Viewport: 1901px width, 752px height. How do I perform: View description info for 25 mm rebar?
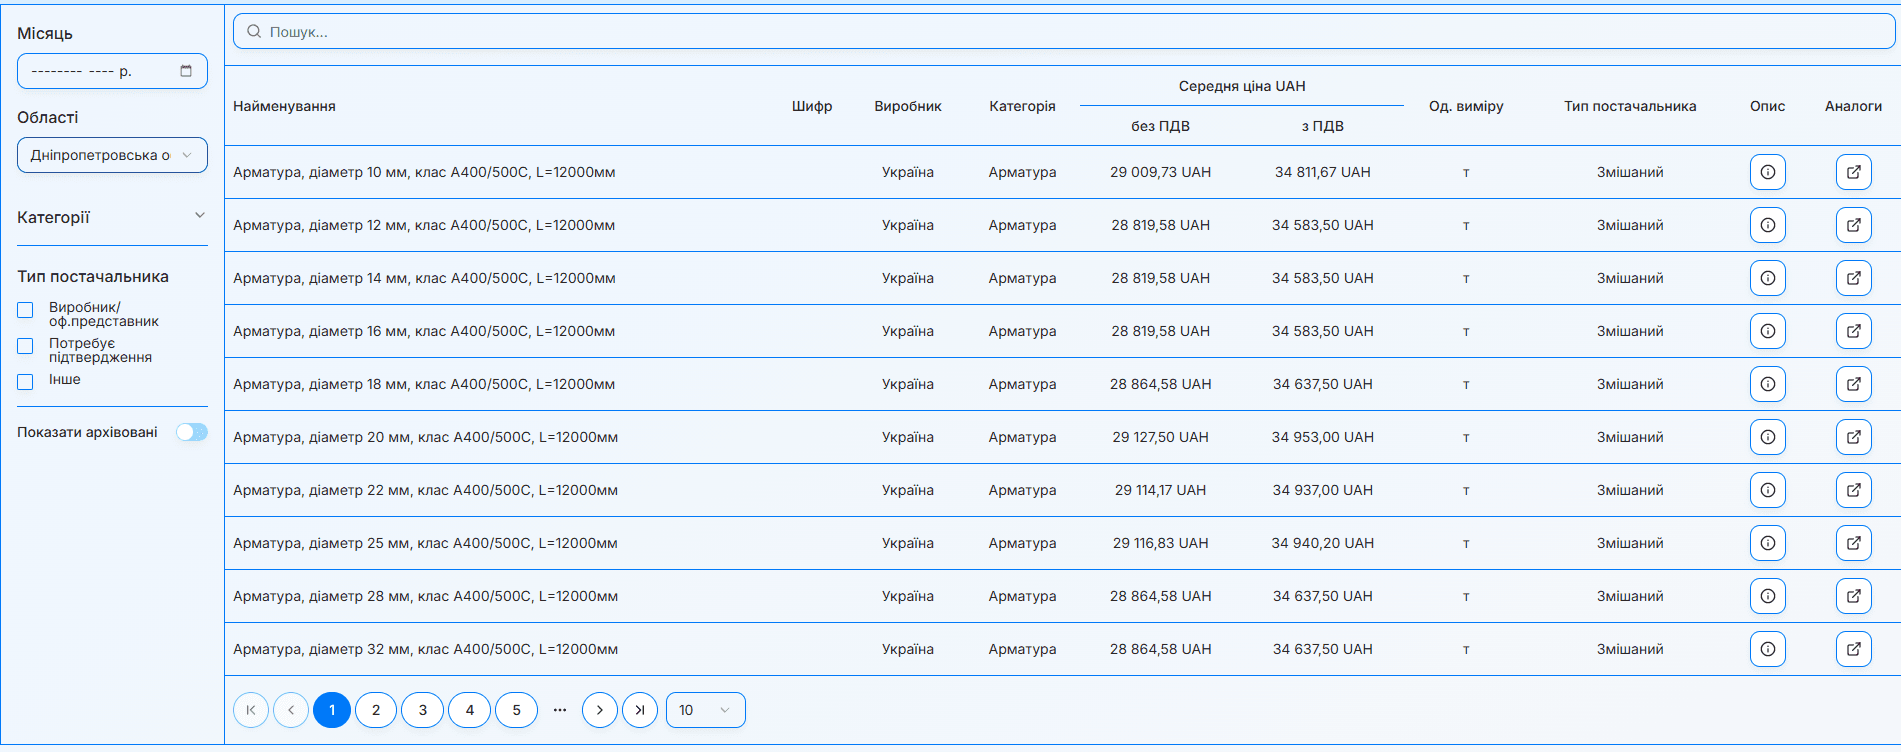click(x=1767, y=543)
